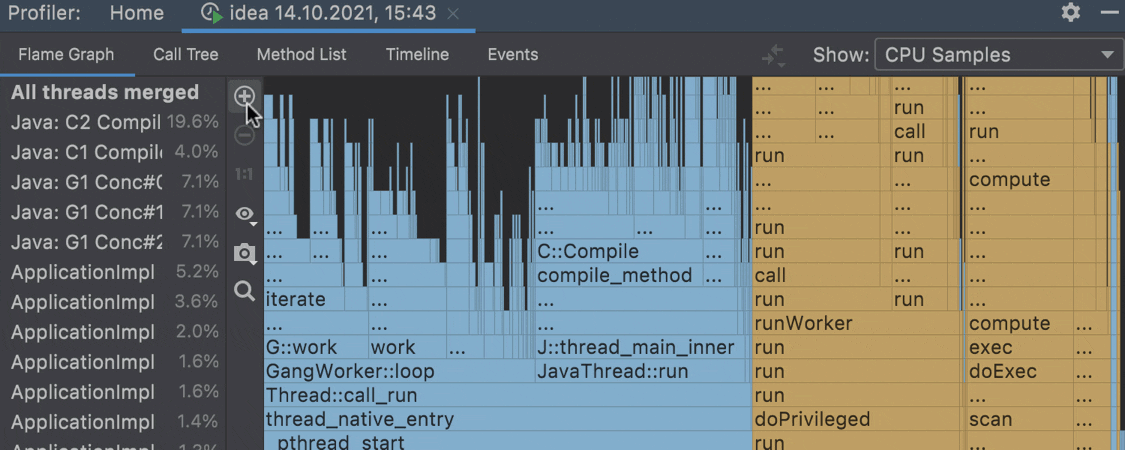Select the Java: G1 Conc#2 thread

coord(113,242)
